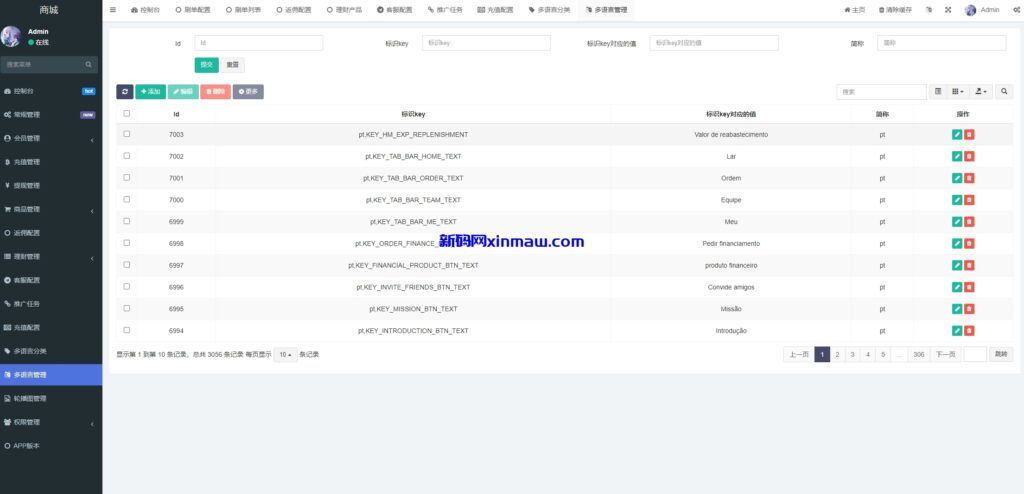Edit the 'Convide amigos' row
Image resolution: width=1024 pixels, height=494 pixels.
(x=957, y=287)
